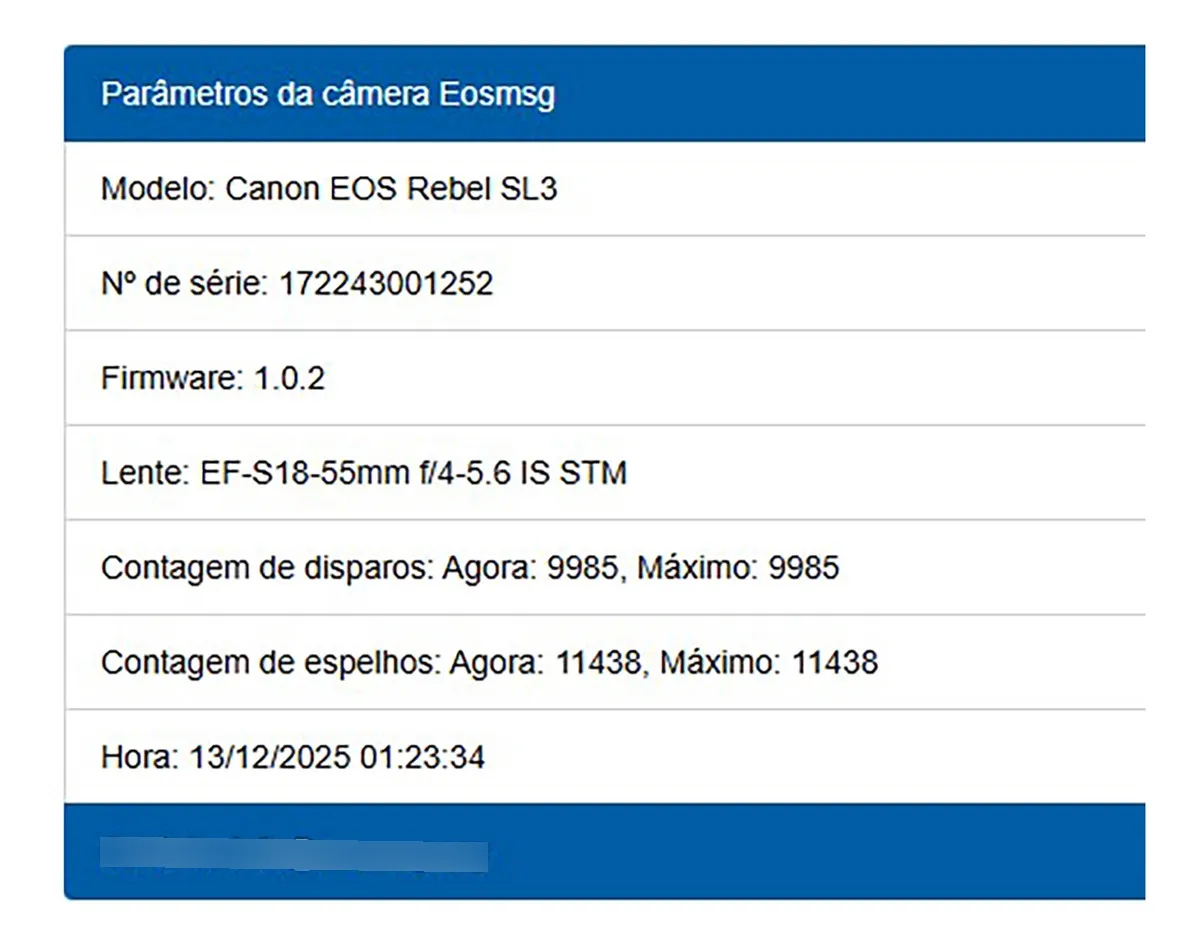Select the date 13/12/2025
Image resolution: width=1200 pixels, height=945 pixels.
coord(270,757)
